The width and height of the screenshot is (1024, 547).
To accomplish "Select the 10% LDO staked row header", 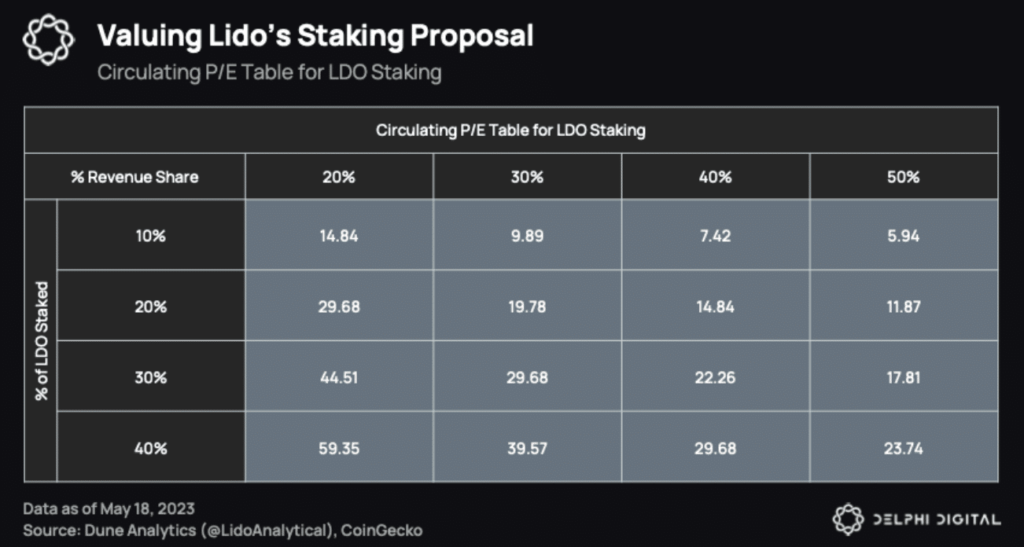I will click(152, 235).
